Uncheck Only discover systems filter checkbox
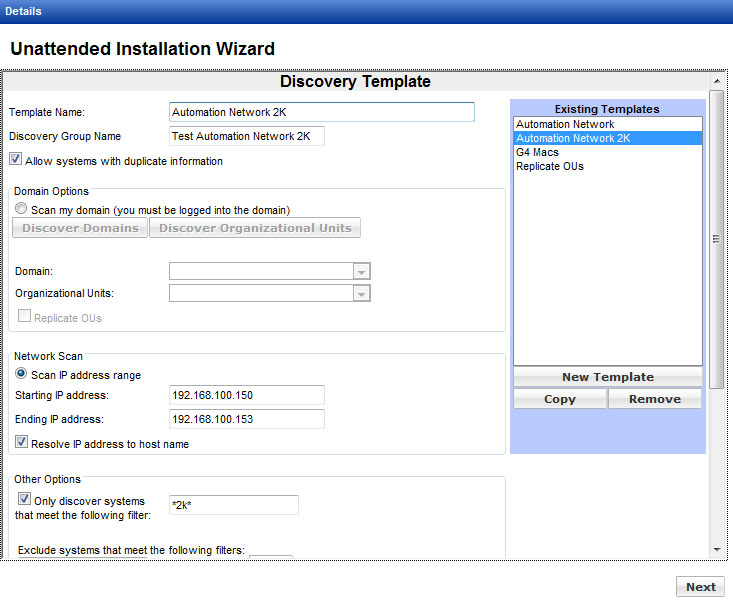733x600 pixels. (x=25, y=499)
